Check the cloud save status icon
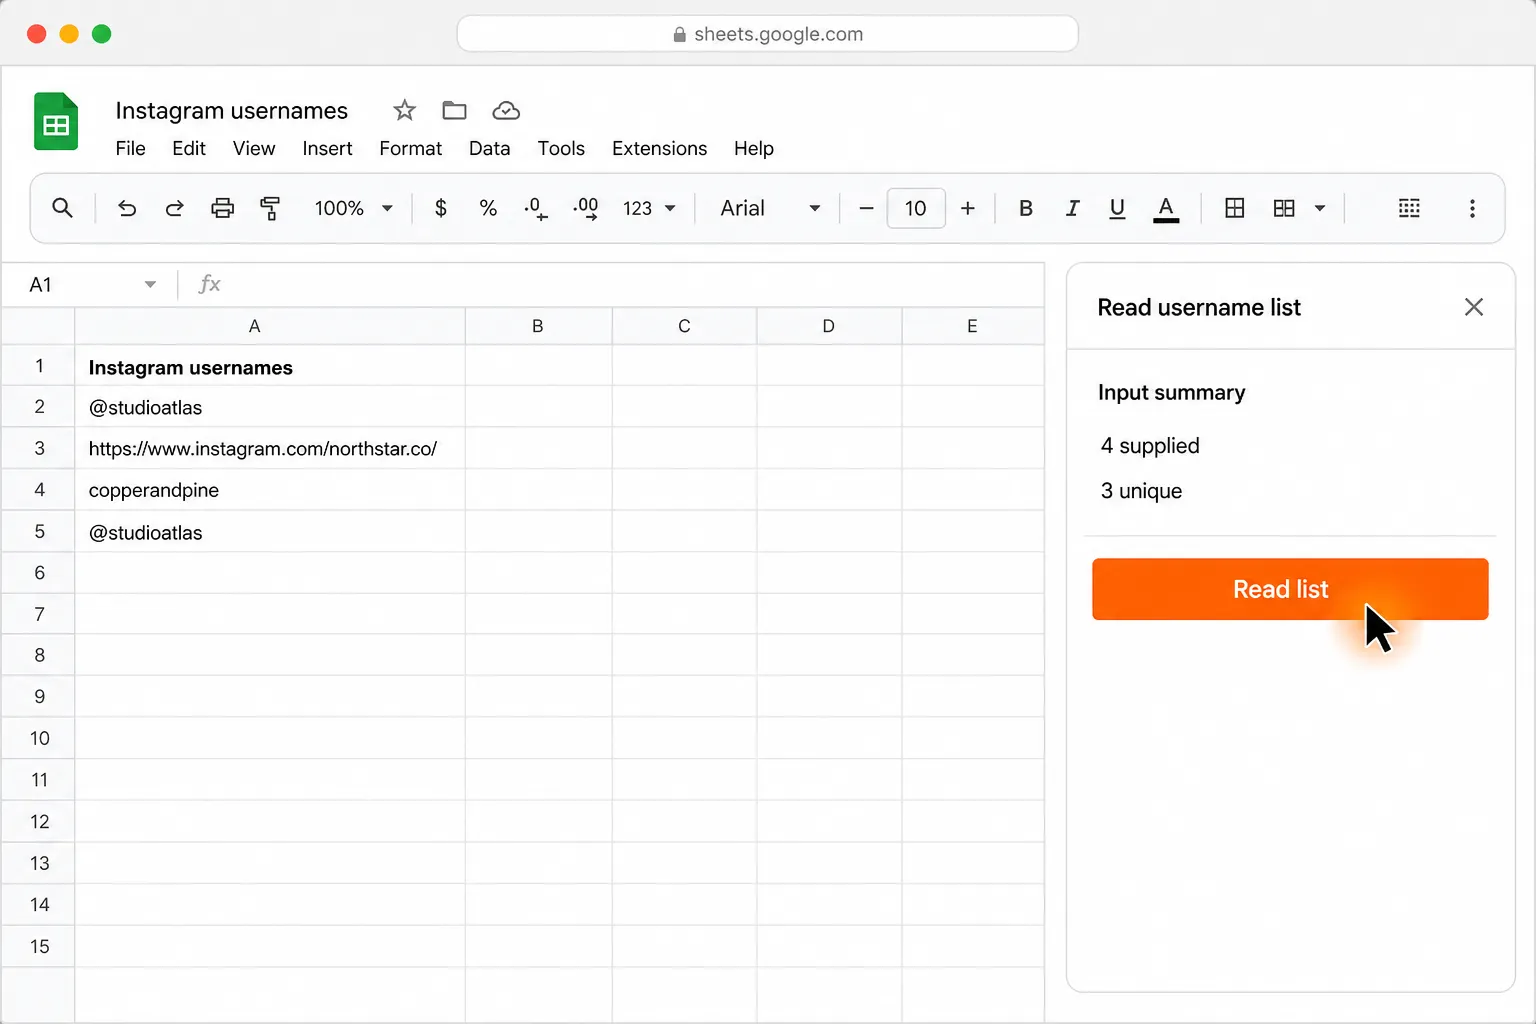 coord(506,110)
